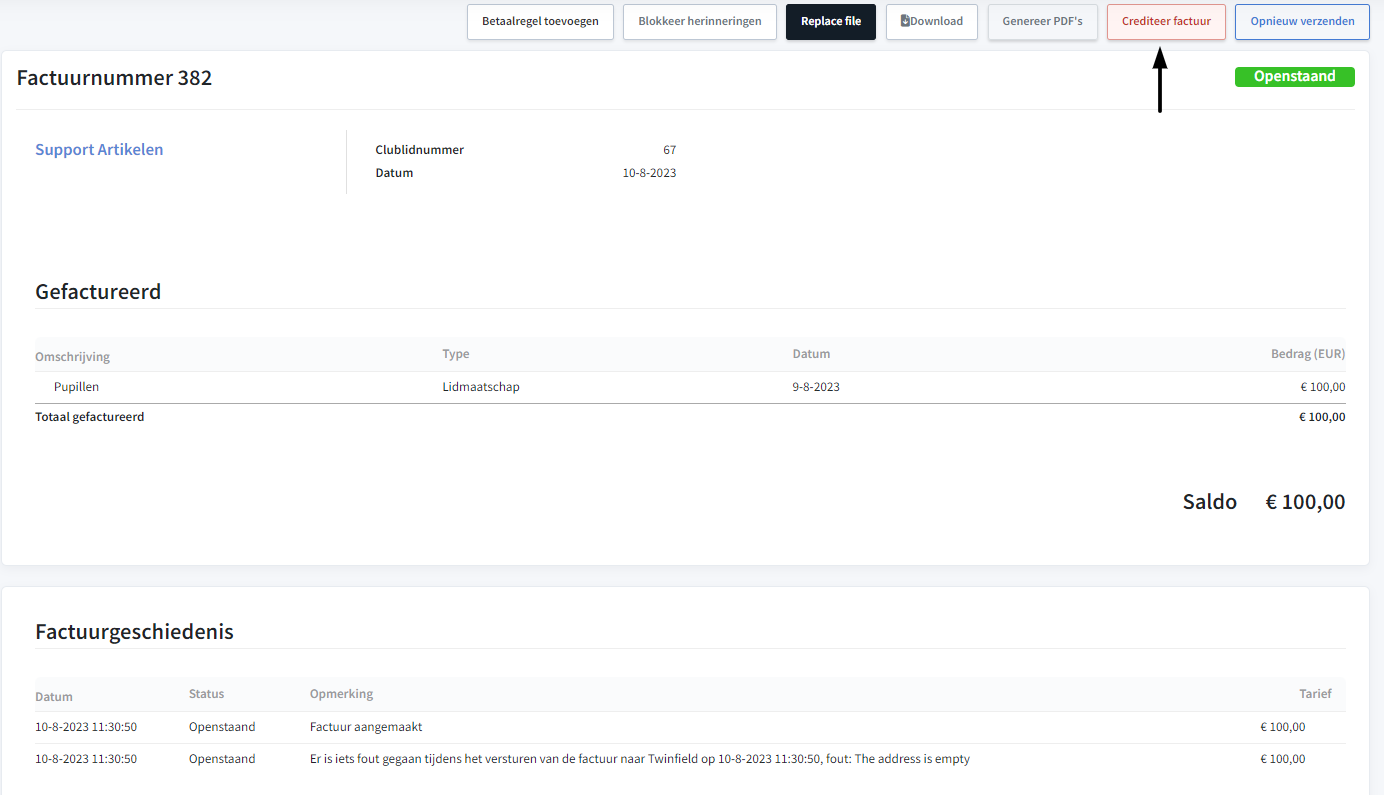This screenshot has height=795, width=1384.
Task: Click the Opmerking column header
Action: tap(341, 694)
